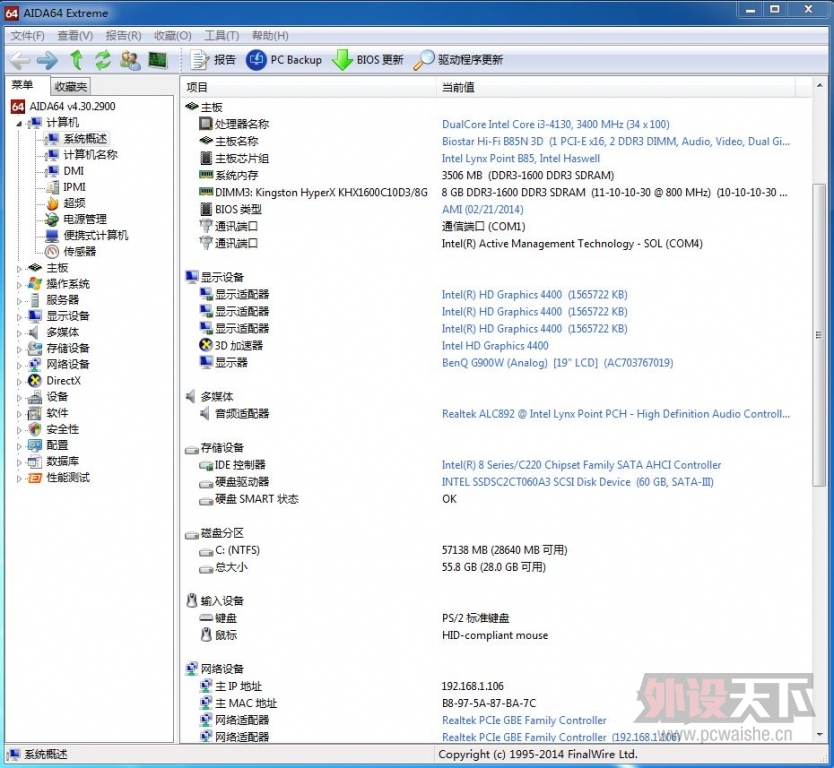The width and height of the screenshot is (834, 768).
Task: Expand the 显示设备 tree branch
Action: click(x=19, y=317)
